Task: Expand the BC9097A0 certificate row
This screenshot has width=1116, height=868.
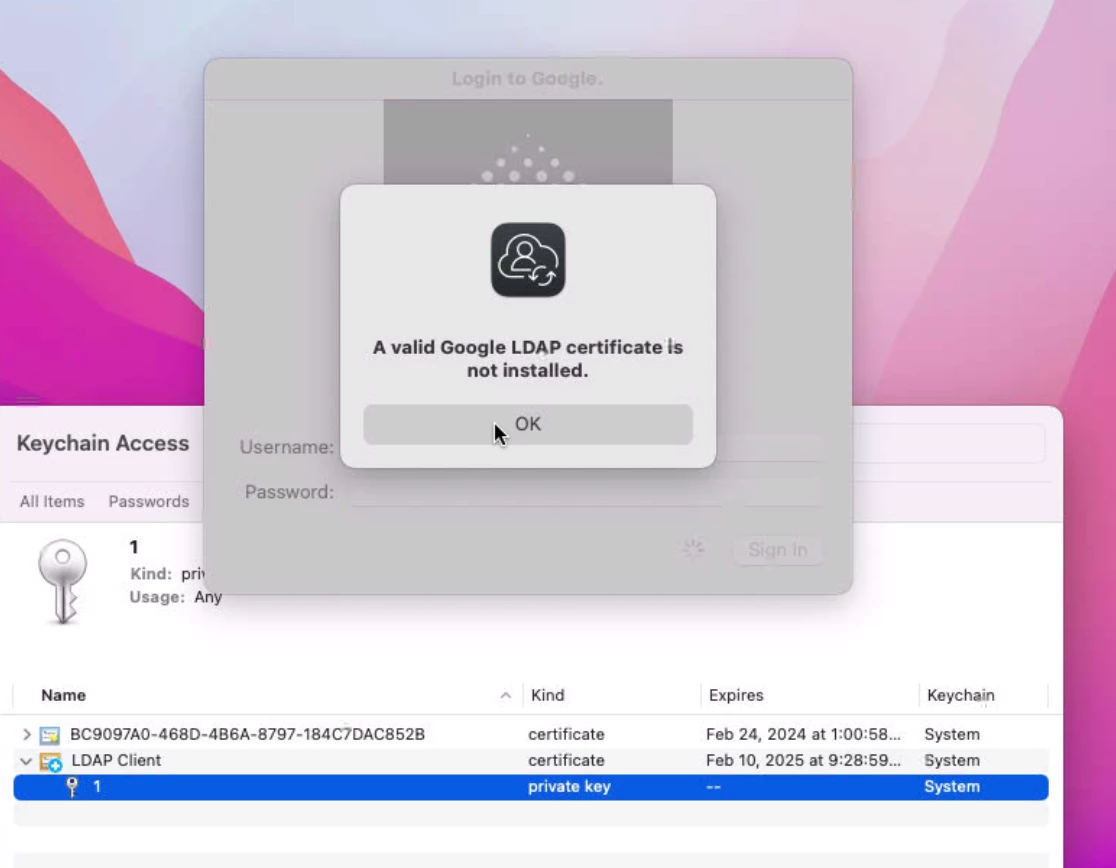Action: point(26,734)
